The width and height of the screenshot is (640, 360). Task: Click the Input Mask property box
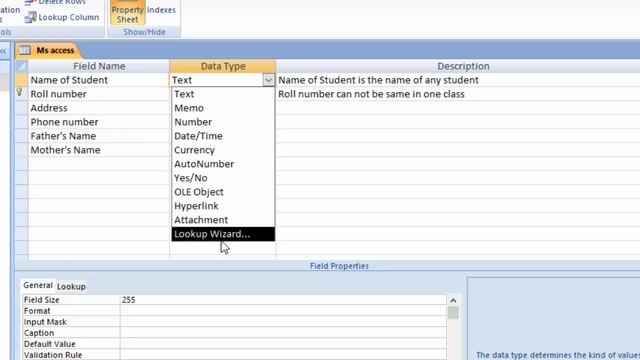click(283, 322)
